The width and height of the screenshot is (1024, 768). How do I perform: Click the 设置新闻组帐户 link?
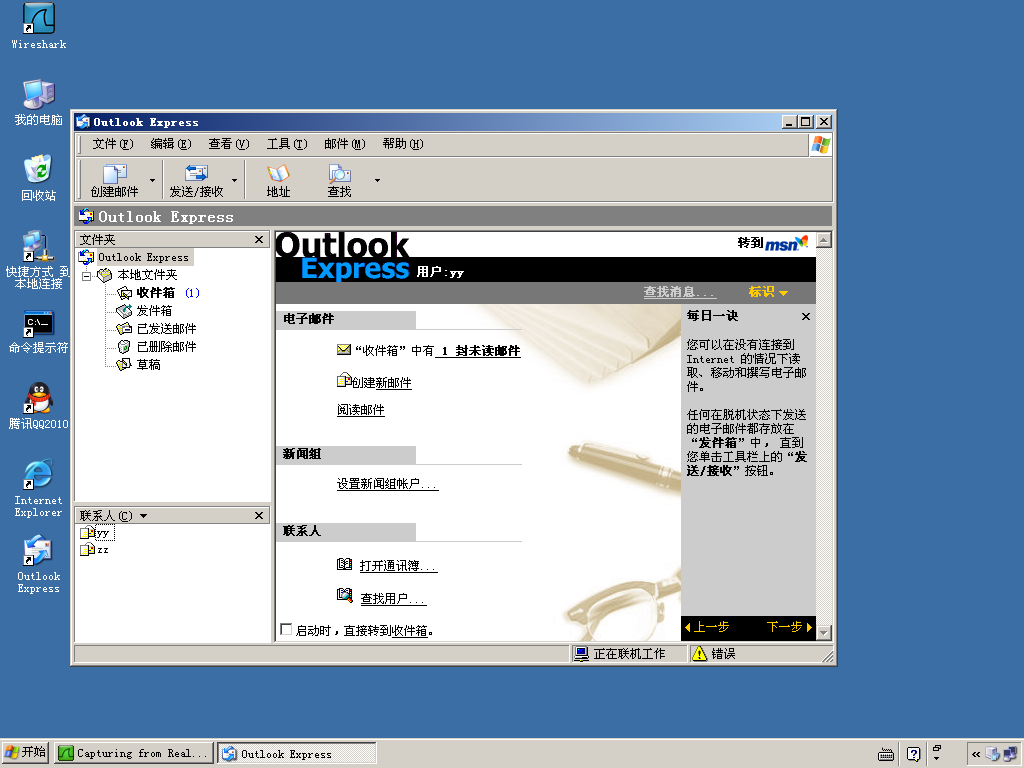pos(387,484)
